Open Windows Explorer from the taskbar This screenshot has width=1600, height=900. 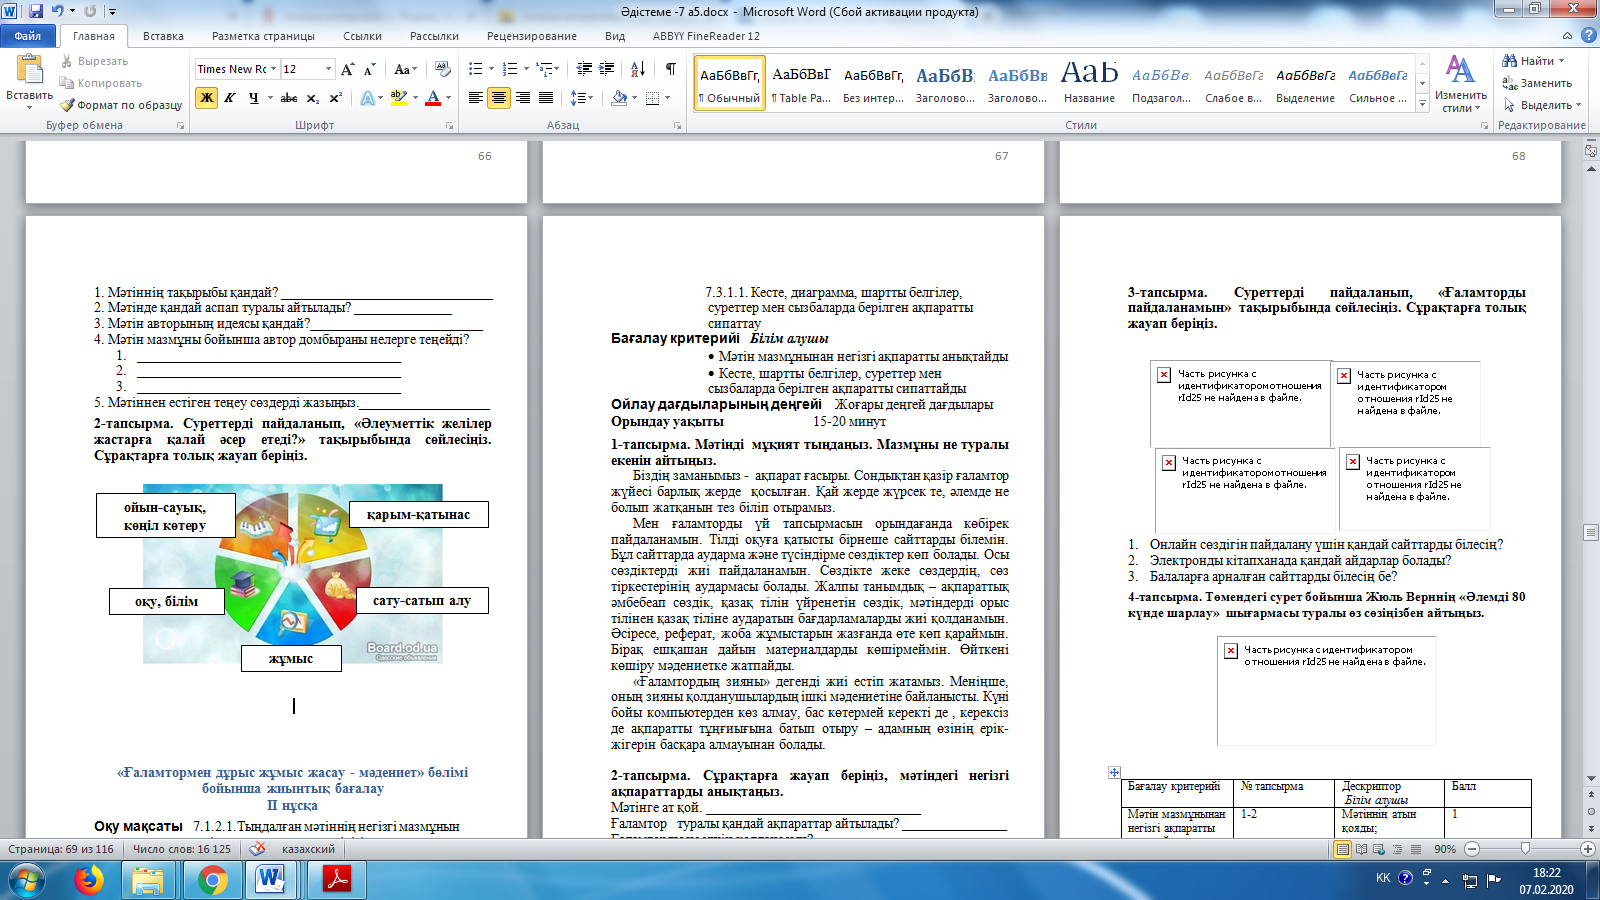[148, 880]
